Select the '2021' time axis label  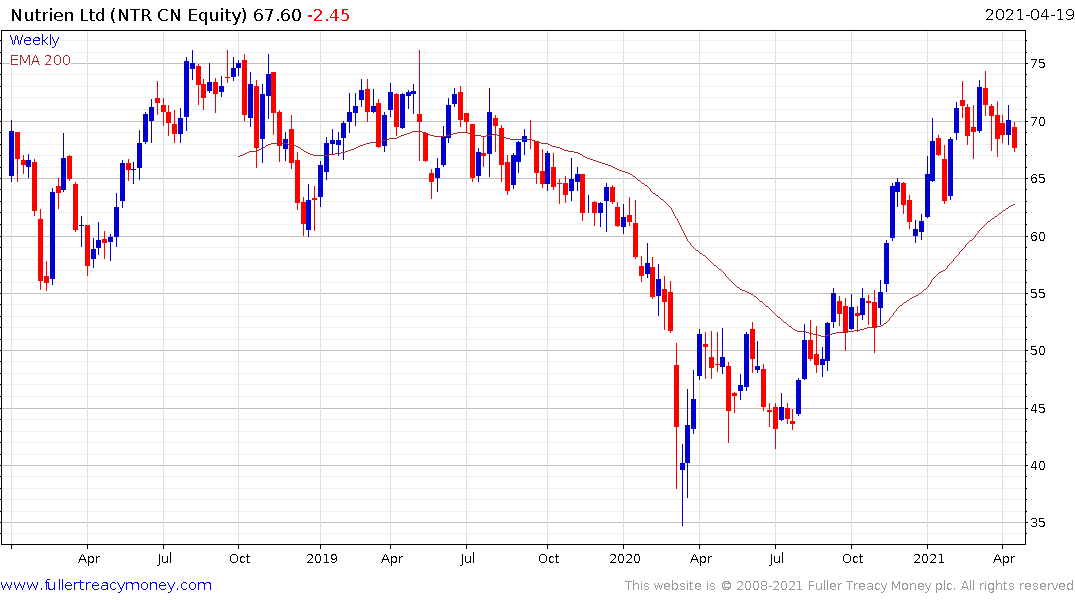coord(928,558)
